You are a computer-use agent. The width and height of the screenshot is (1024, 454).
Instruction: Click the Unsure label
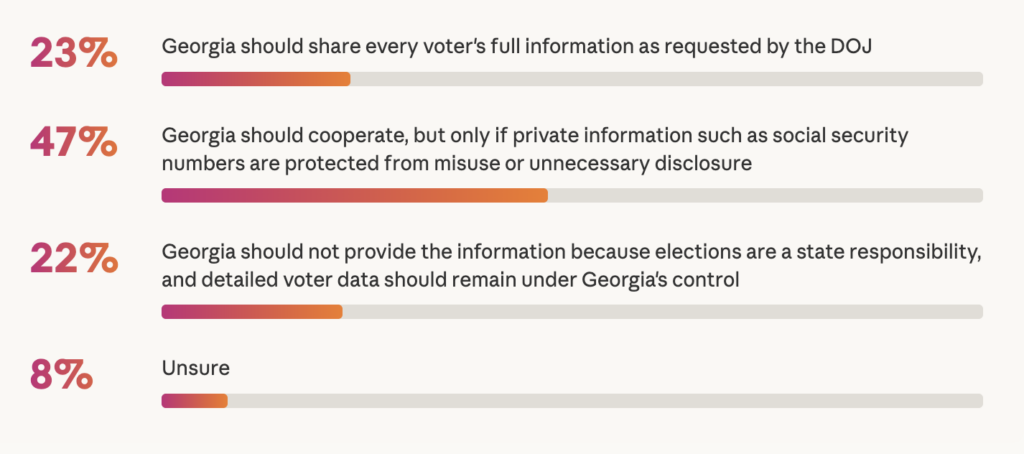196,368
